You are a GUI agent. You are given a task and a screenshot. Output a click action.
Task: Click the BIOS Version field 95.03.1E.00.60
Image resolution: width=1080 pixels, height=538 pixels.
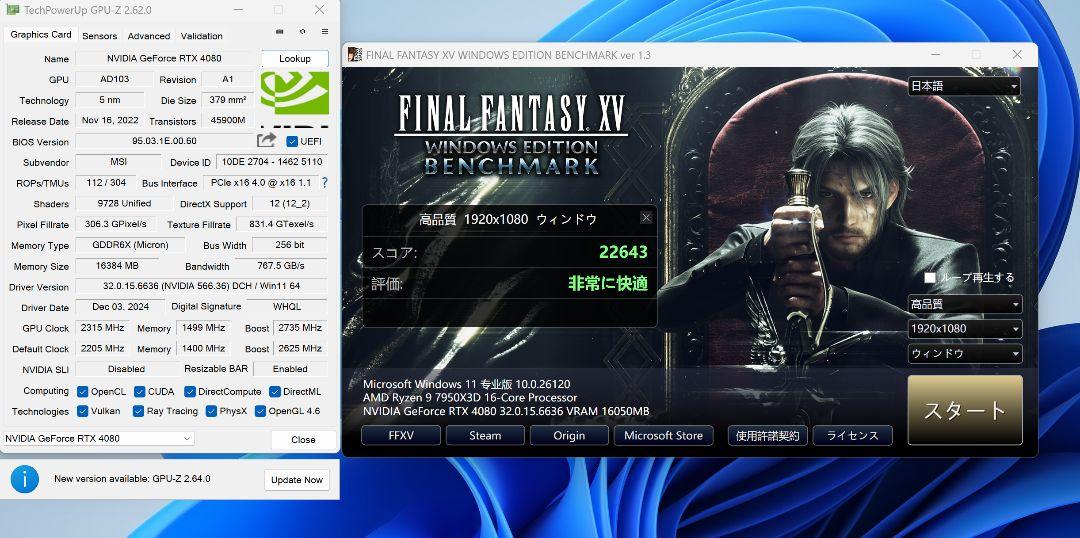[165, 141]
